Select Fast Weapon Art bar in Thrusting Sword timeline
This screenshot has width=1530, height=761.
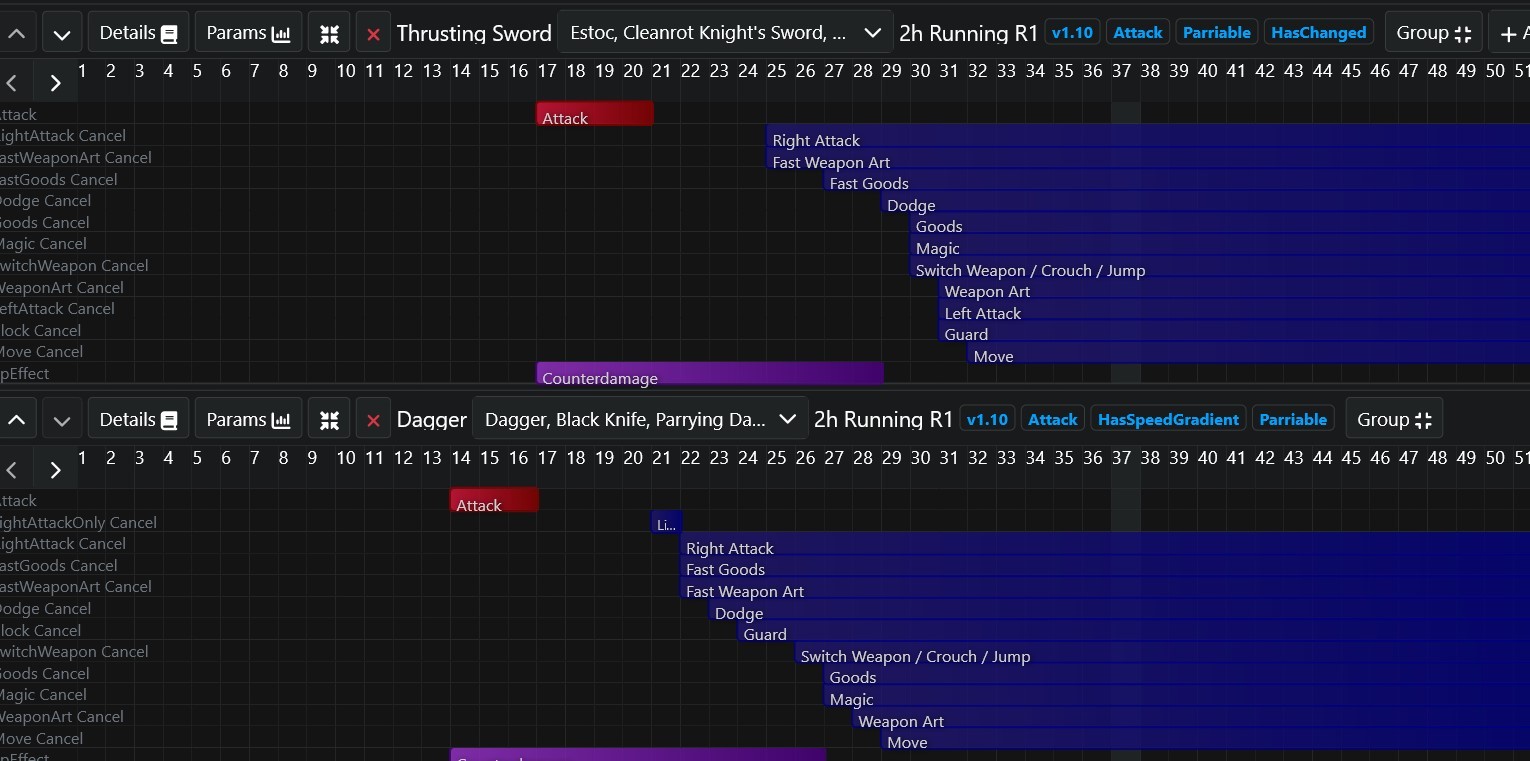1148,158
